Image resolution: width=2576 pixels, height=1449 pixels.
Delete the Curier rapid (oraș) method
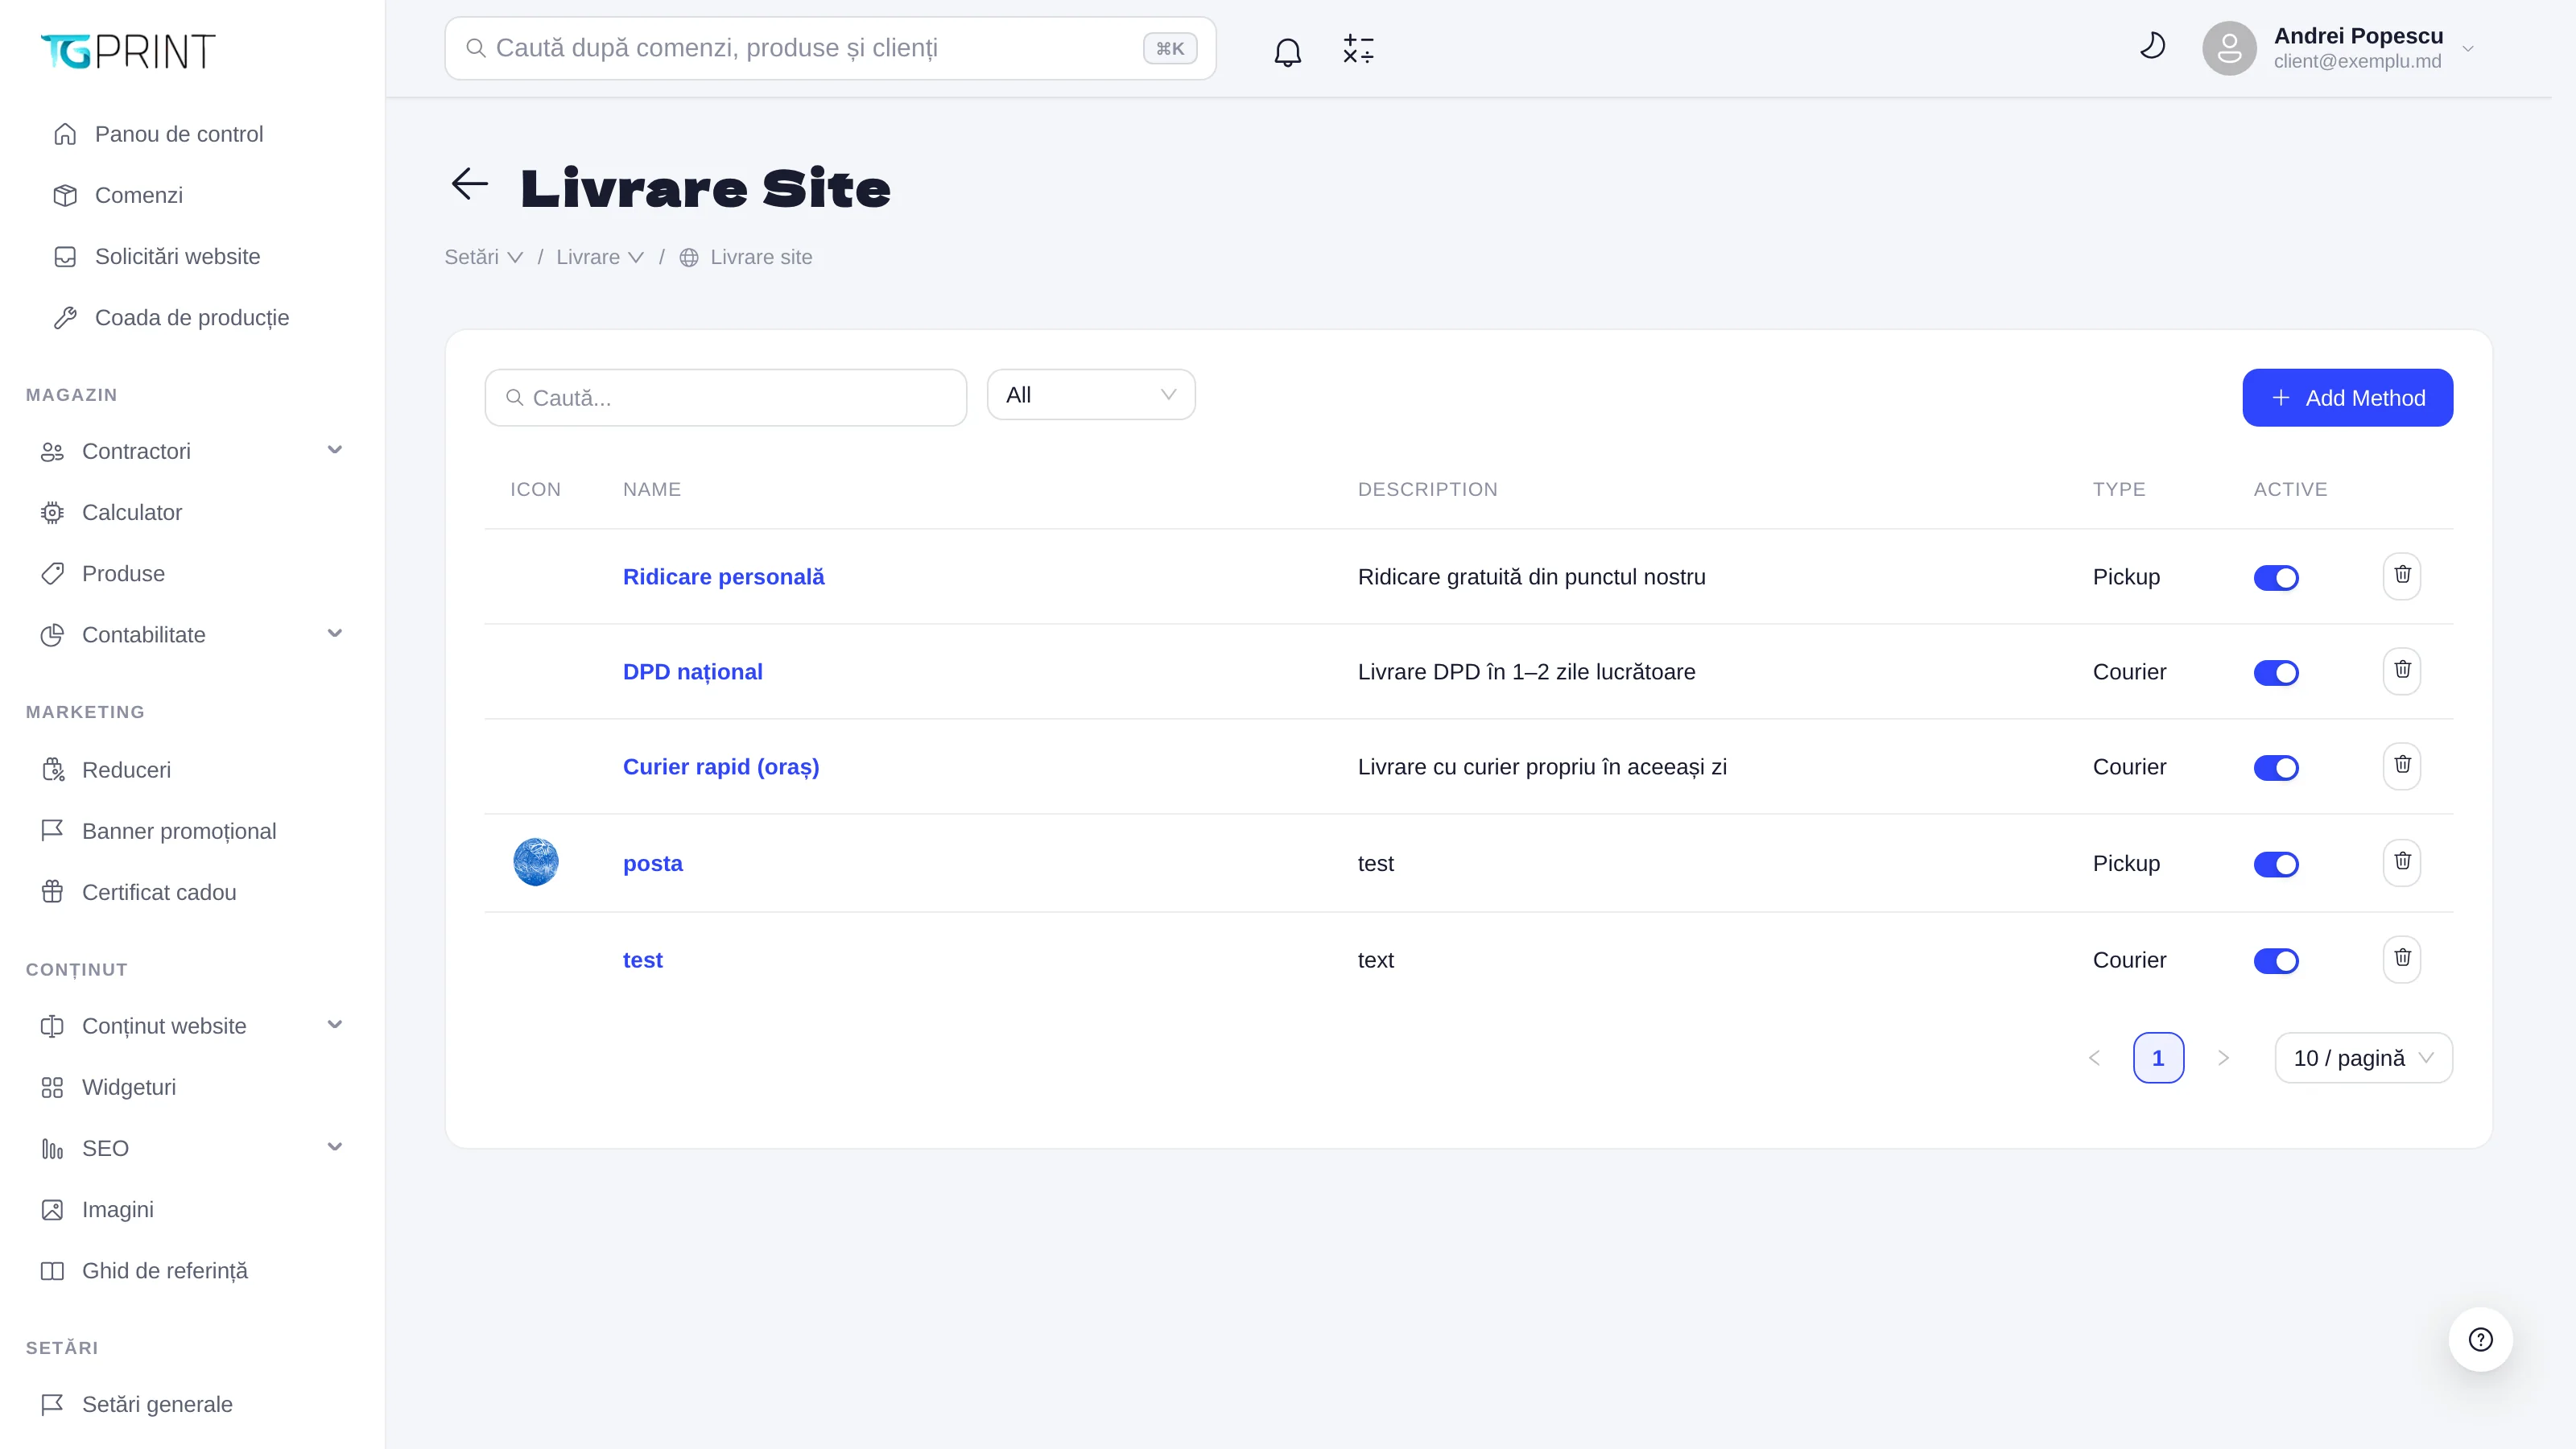point(2401,766)
